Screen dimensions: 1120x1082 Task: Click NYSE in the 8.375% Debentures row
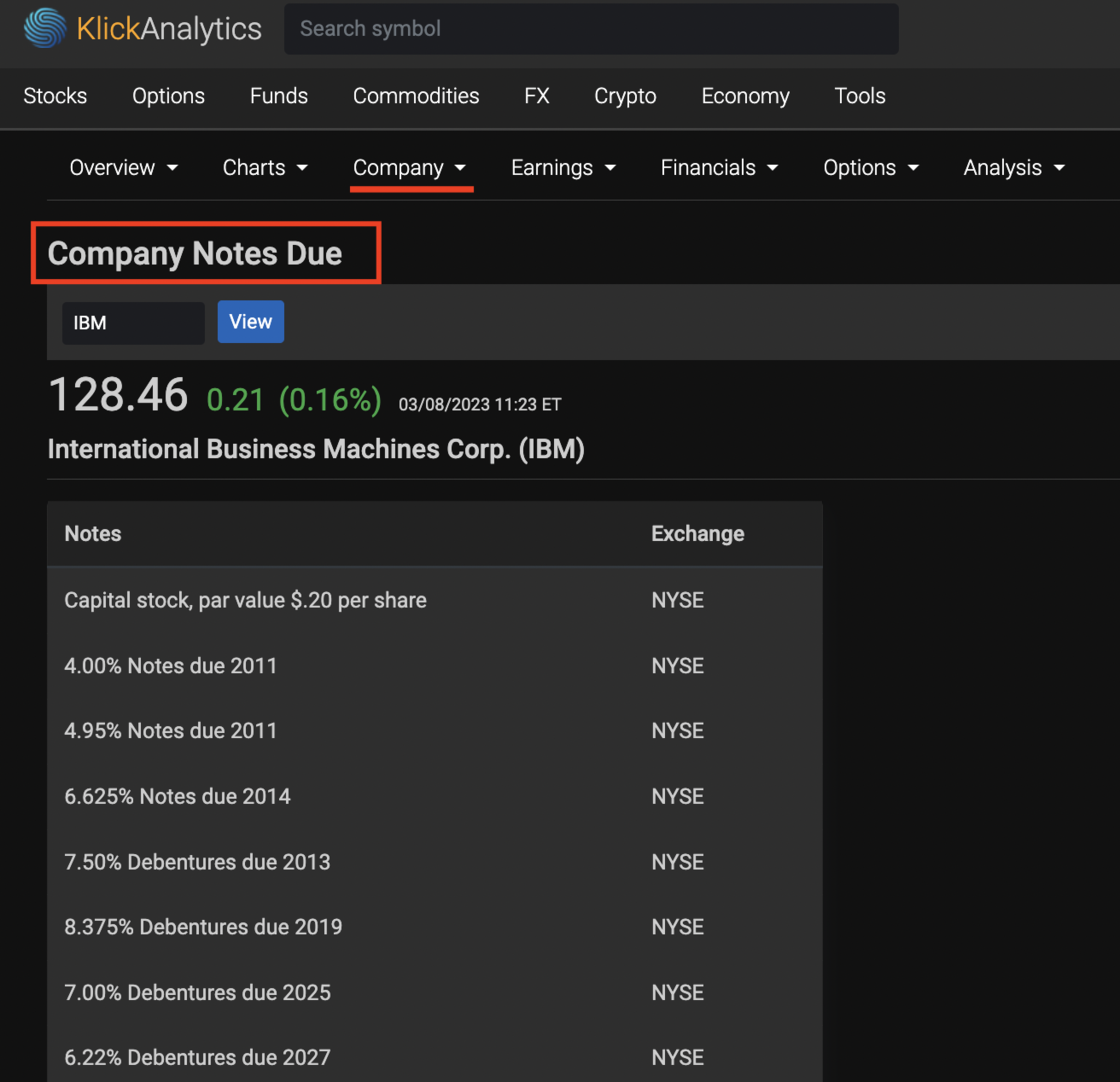pos(677,927)
